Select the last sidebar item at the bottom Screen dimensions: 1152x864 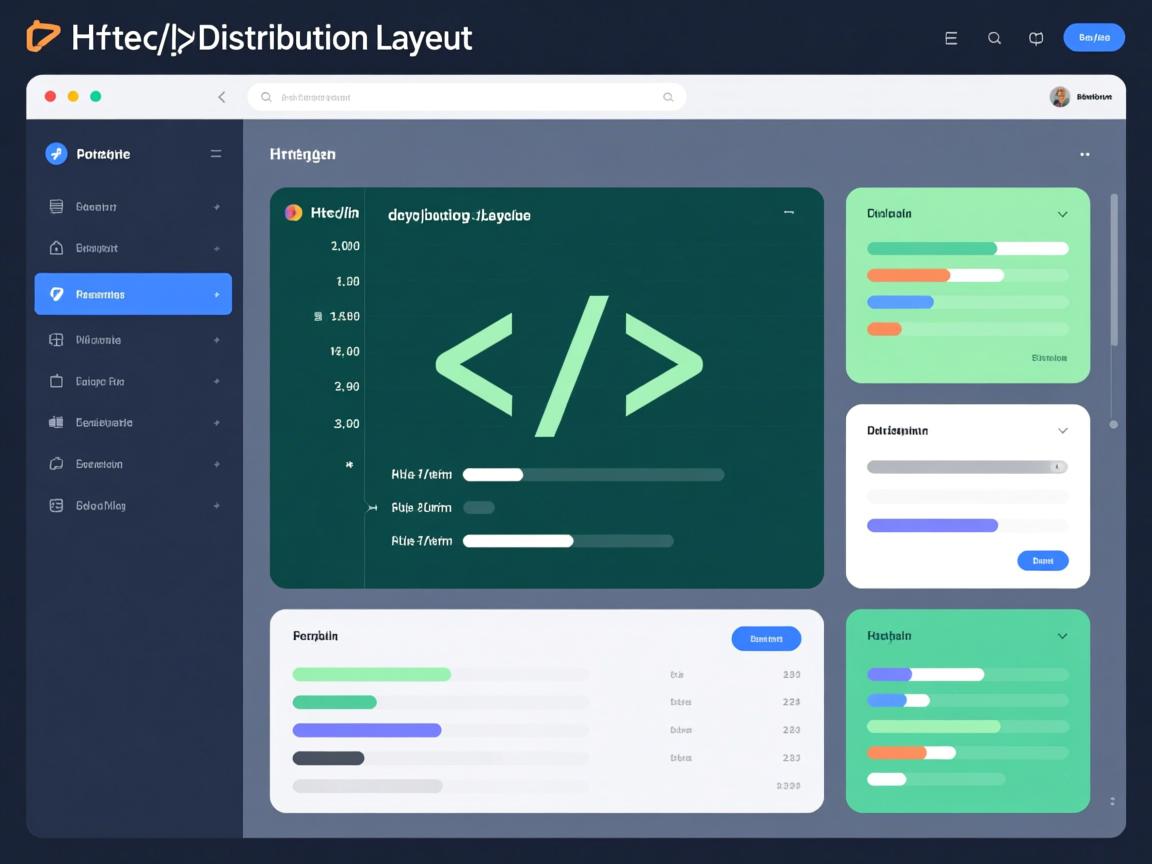tap(133, 506)
